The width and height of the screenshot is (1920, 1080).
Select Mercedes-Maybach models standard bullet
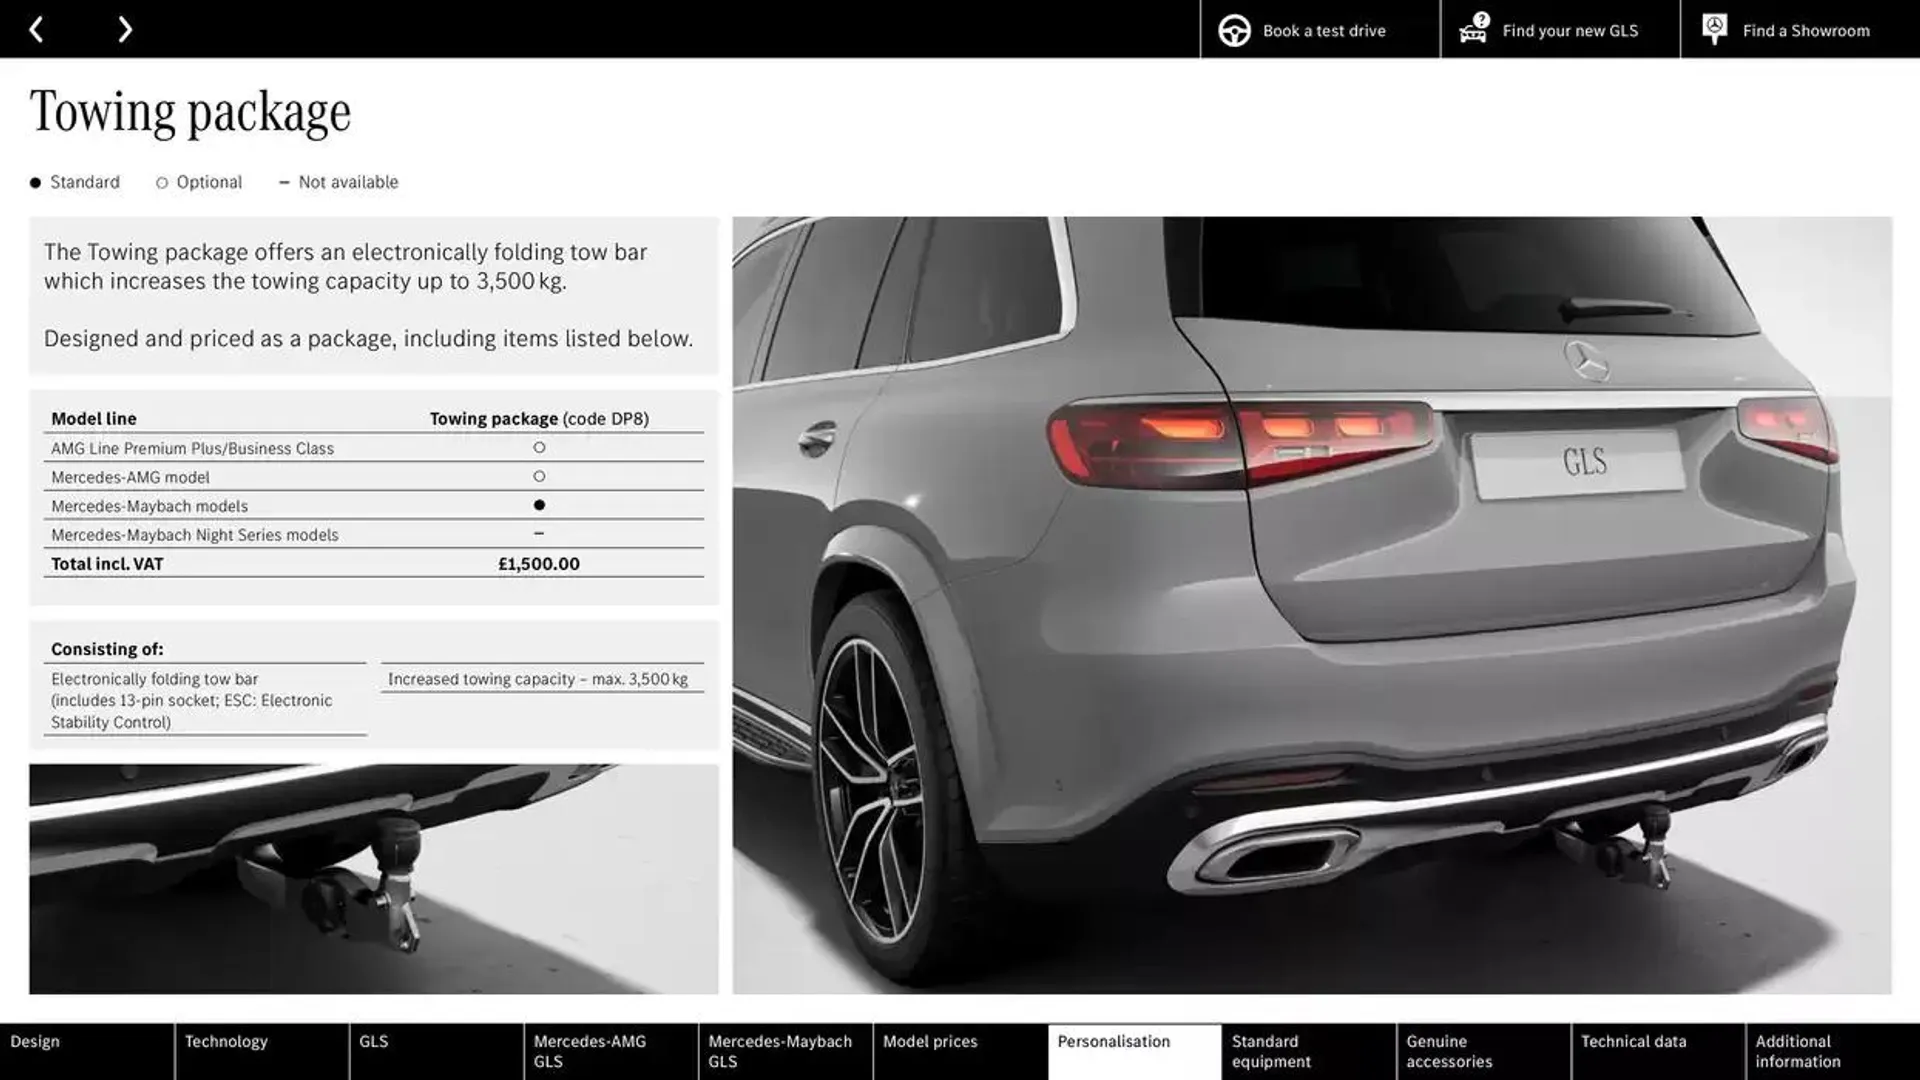(538, 504)
